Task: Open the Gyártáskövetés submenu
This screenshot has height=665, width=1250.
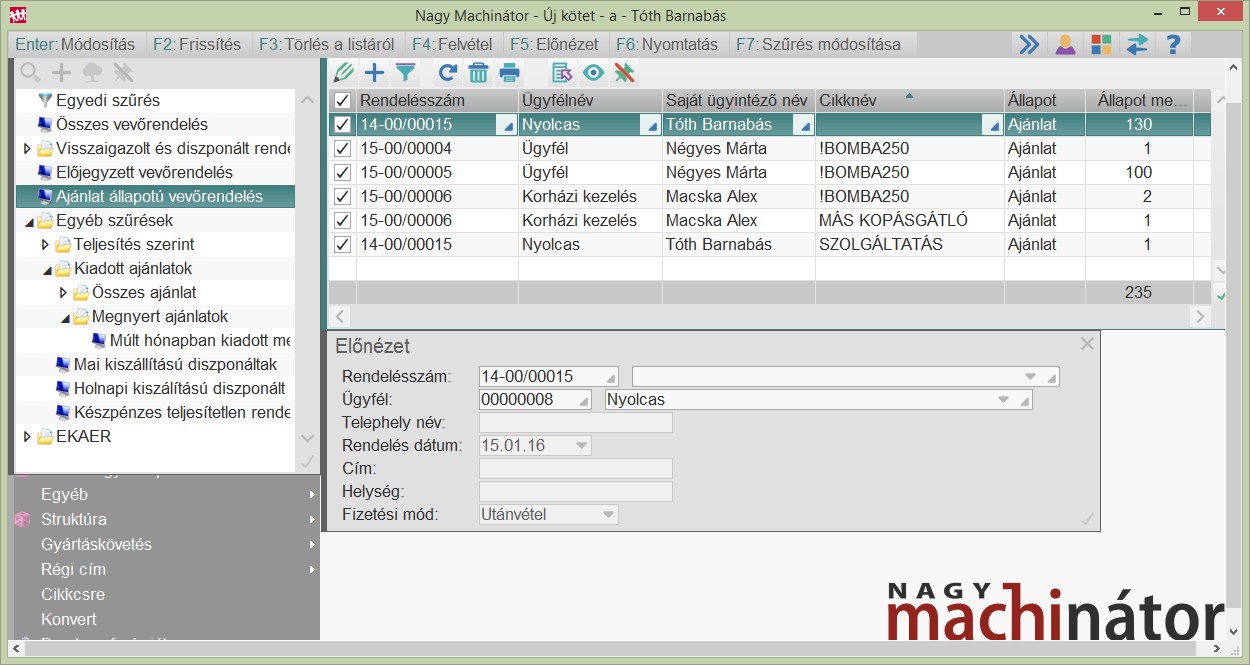Action: pyautogui.click(x=96, y=545)
